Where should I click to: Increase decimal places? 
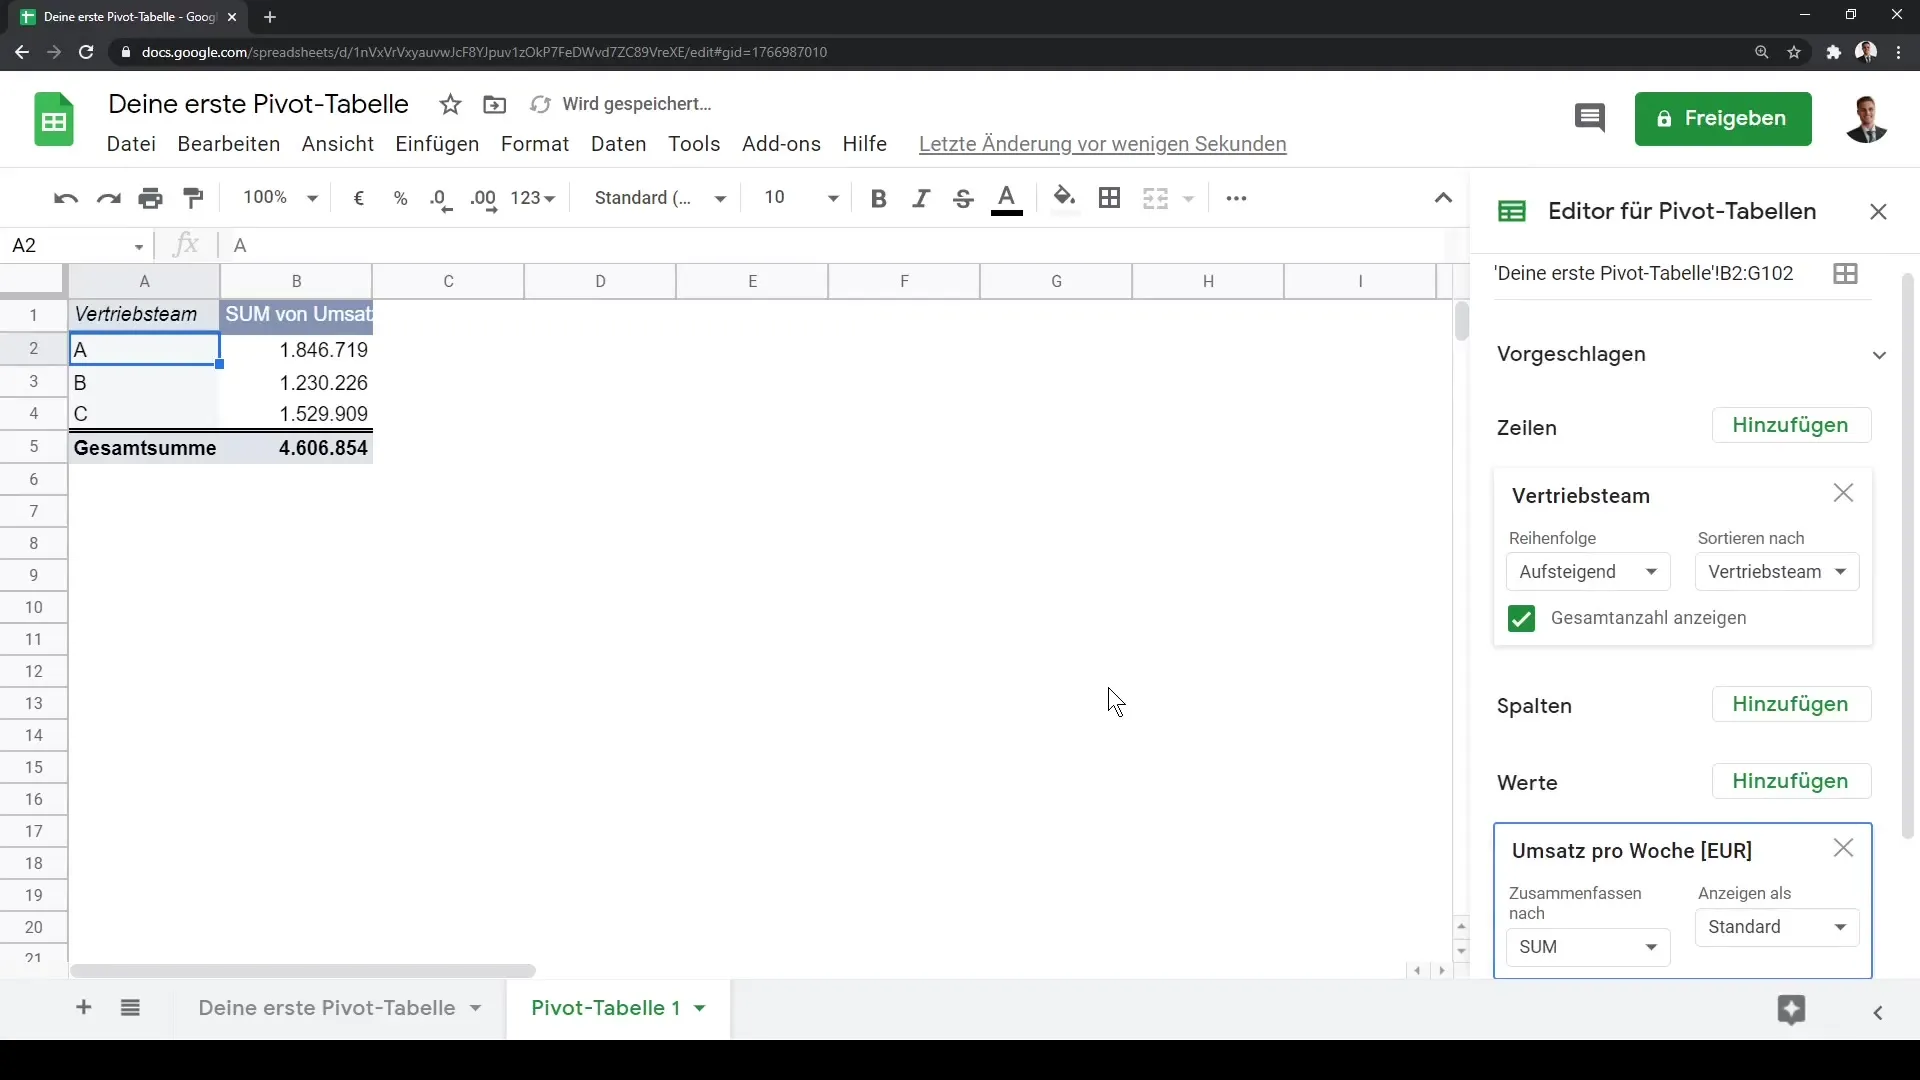483,198
